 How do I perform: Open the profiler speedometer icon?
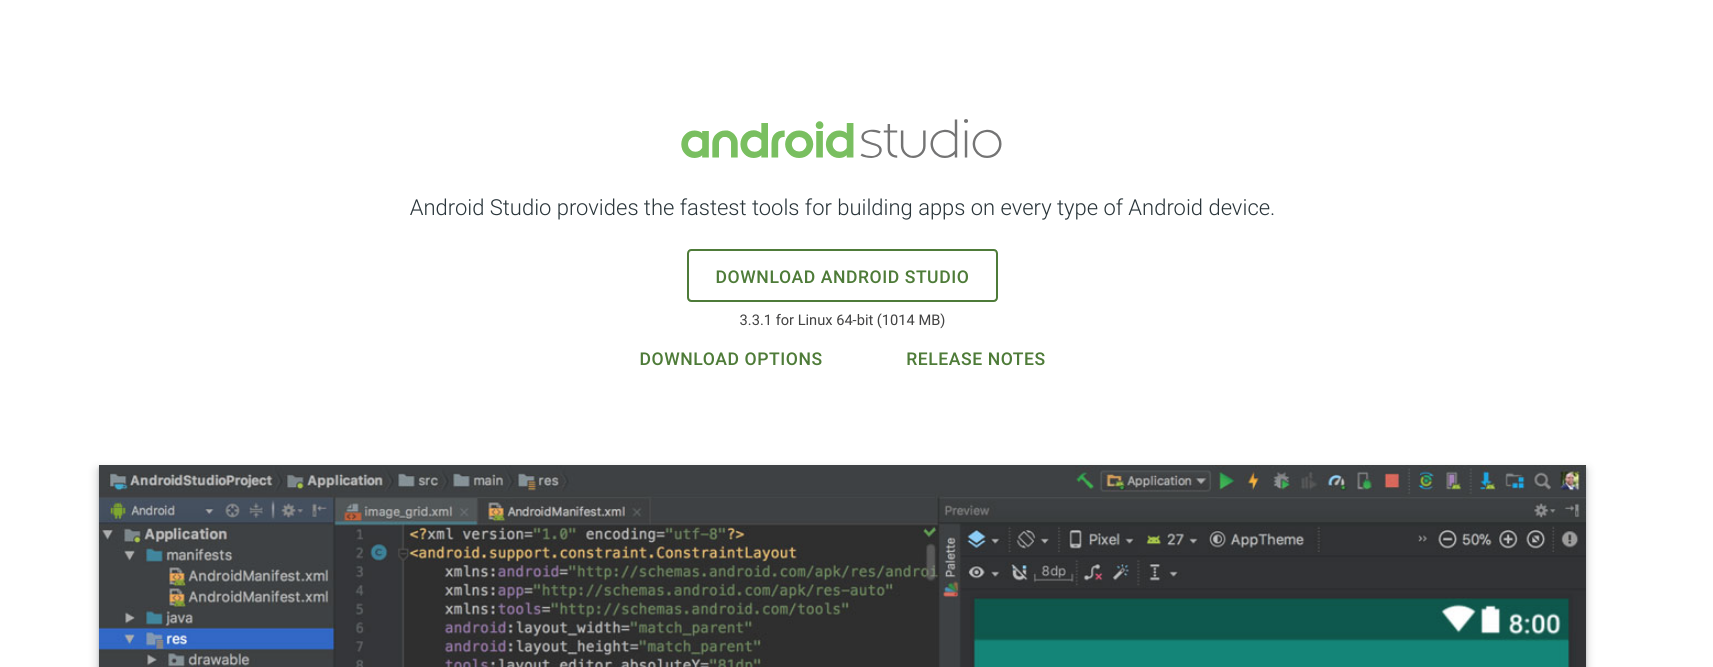pos(1336,481)
